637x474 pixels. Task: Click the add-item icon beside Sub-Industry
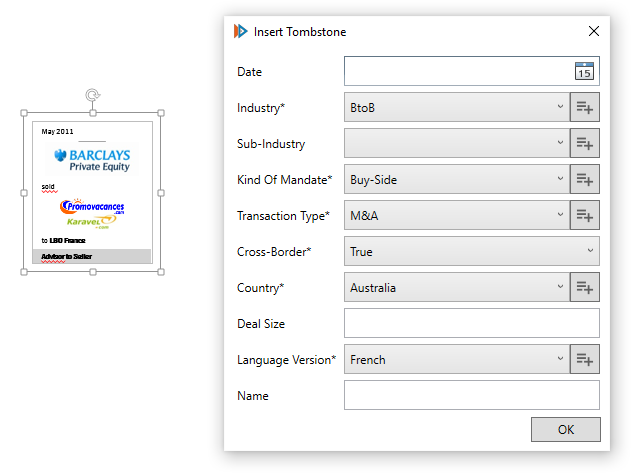(x=584, y=143)
